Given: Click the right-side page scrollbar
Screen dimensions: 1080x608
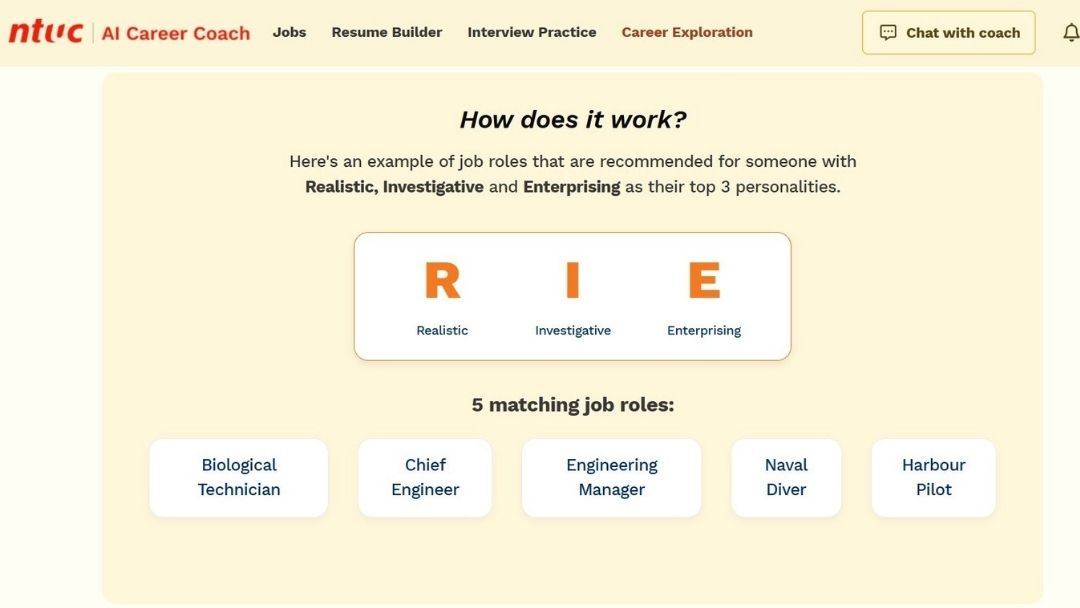Looking at the screenshot, I should [1075, 300].
